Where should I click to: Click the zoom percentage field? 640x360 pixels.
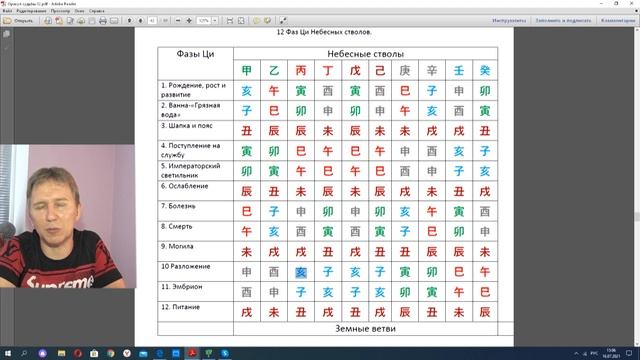(x=204, y=20)
